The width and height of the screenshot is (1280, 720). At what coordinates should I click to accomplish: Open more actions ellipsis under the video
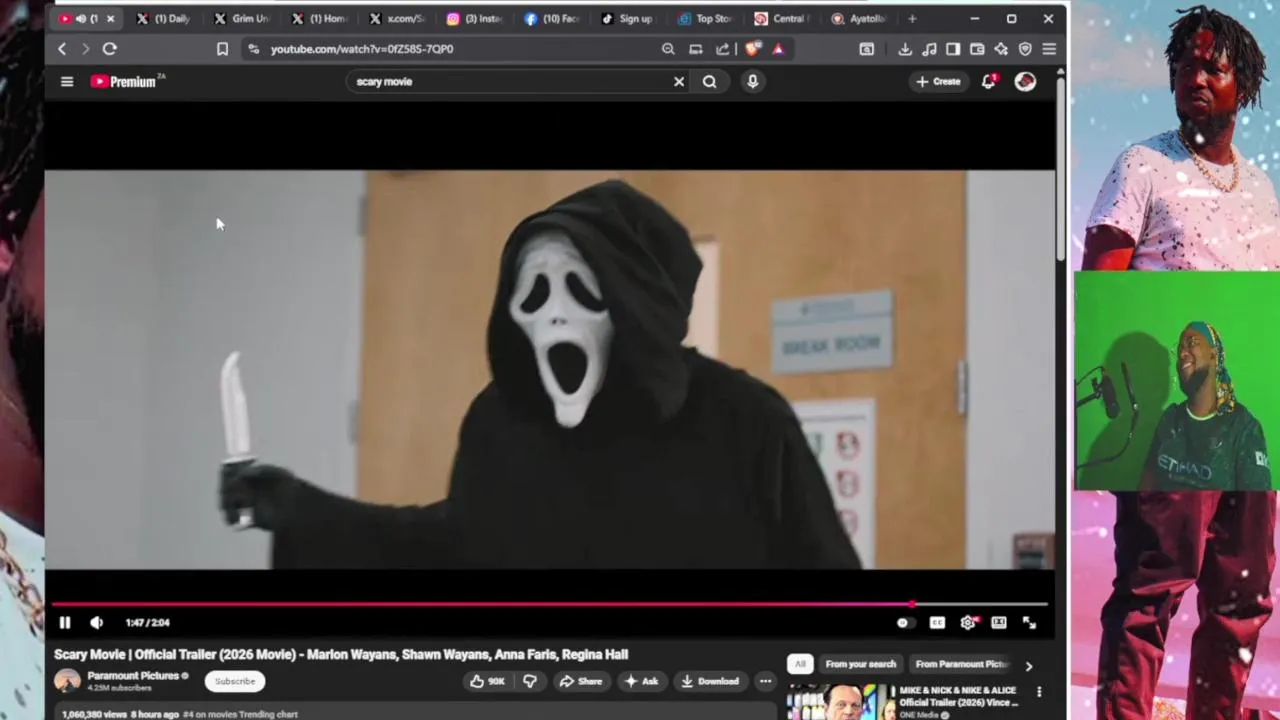click(x=765, y=681)
